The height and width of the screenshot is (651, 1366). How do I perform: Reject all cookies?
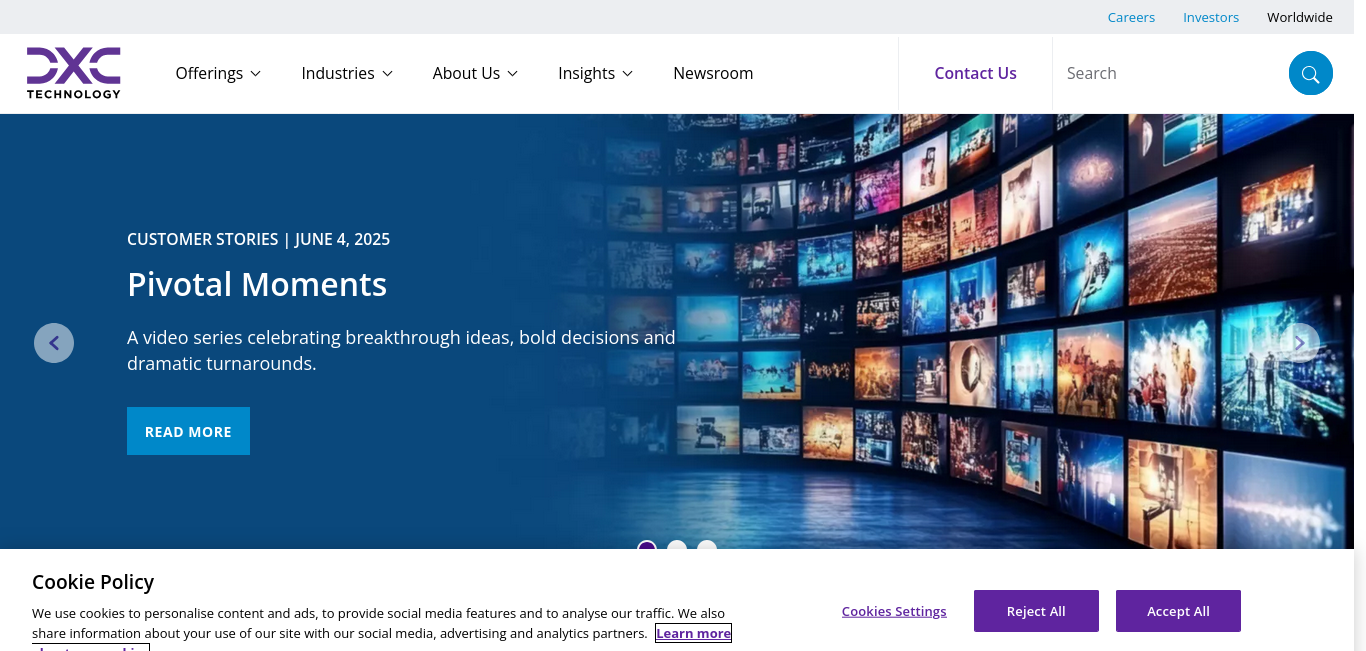(1036, 611)
